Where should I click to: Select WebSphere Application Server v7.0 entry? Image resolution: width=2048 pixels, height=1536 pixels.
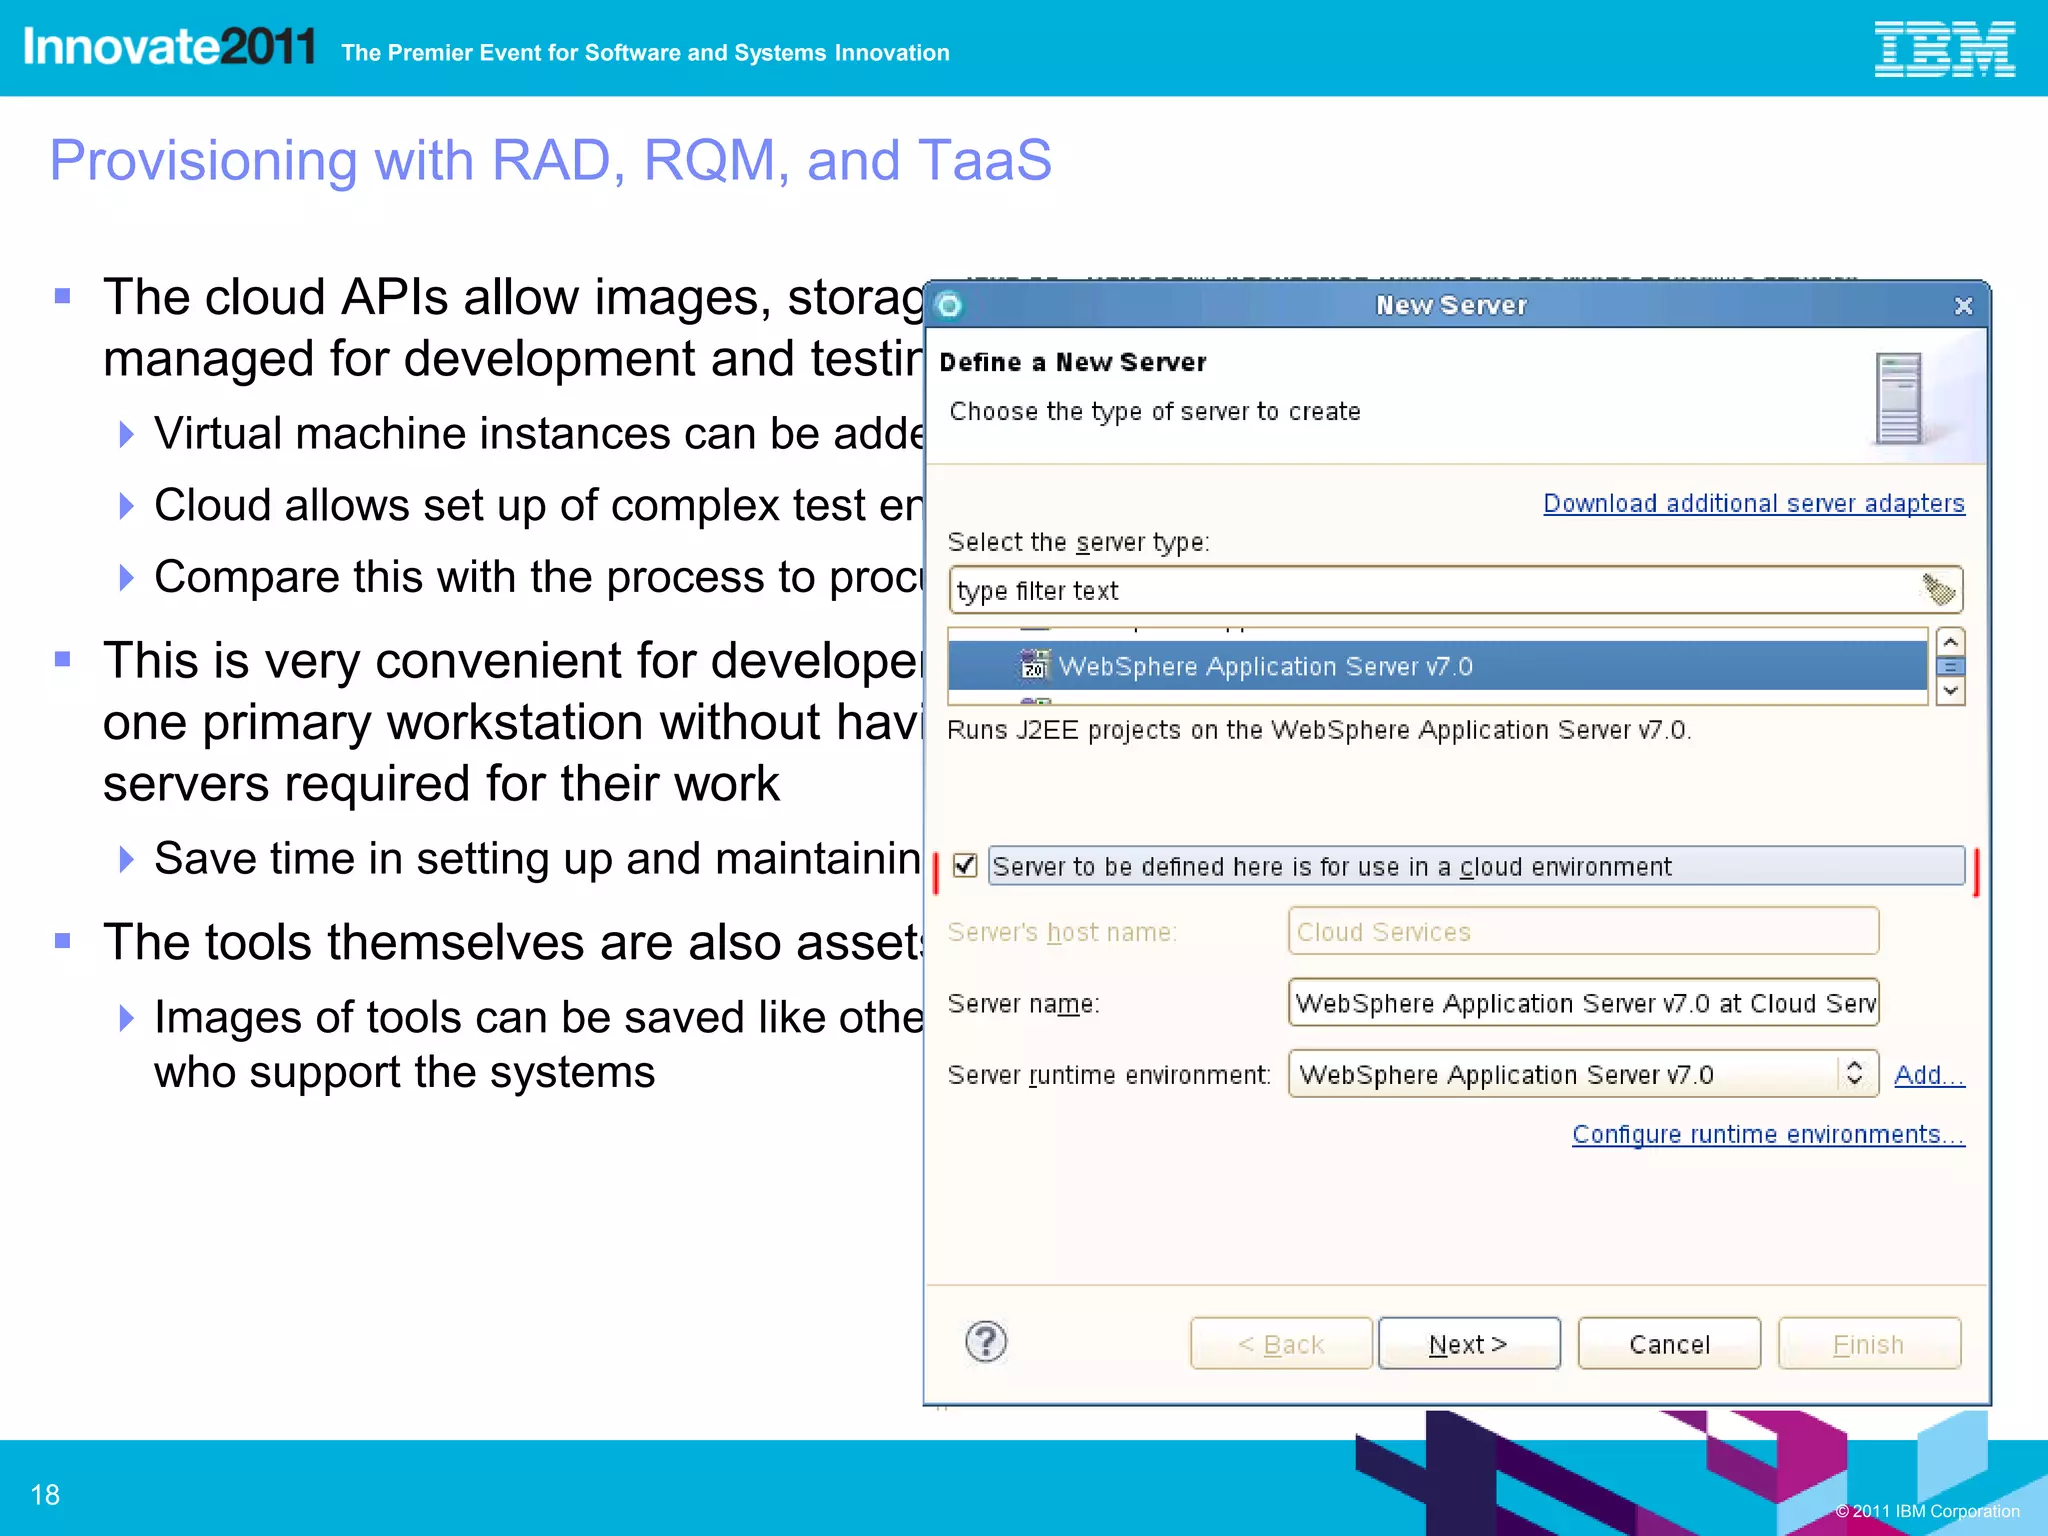[1437, 666]
